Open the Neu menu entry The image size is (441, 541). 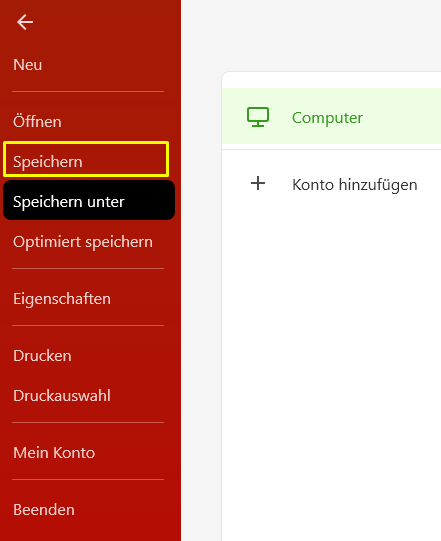tap(28, 65)
